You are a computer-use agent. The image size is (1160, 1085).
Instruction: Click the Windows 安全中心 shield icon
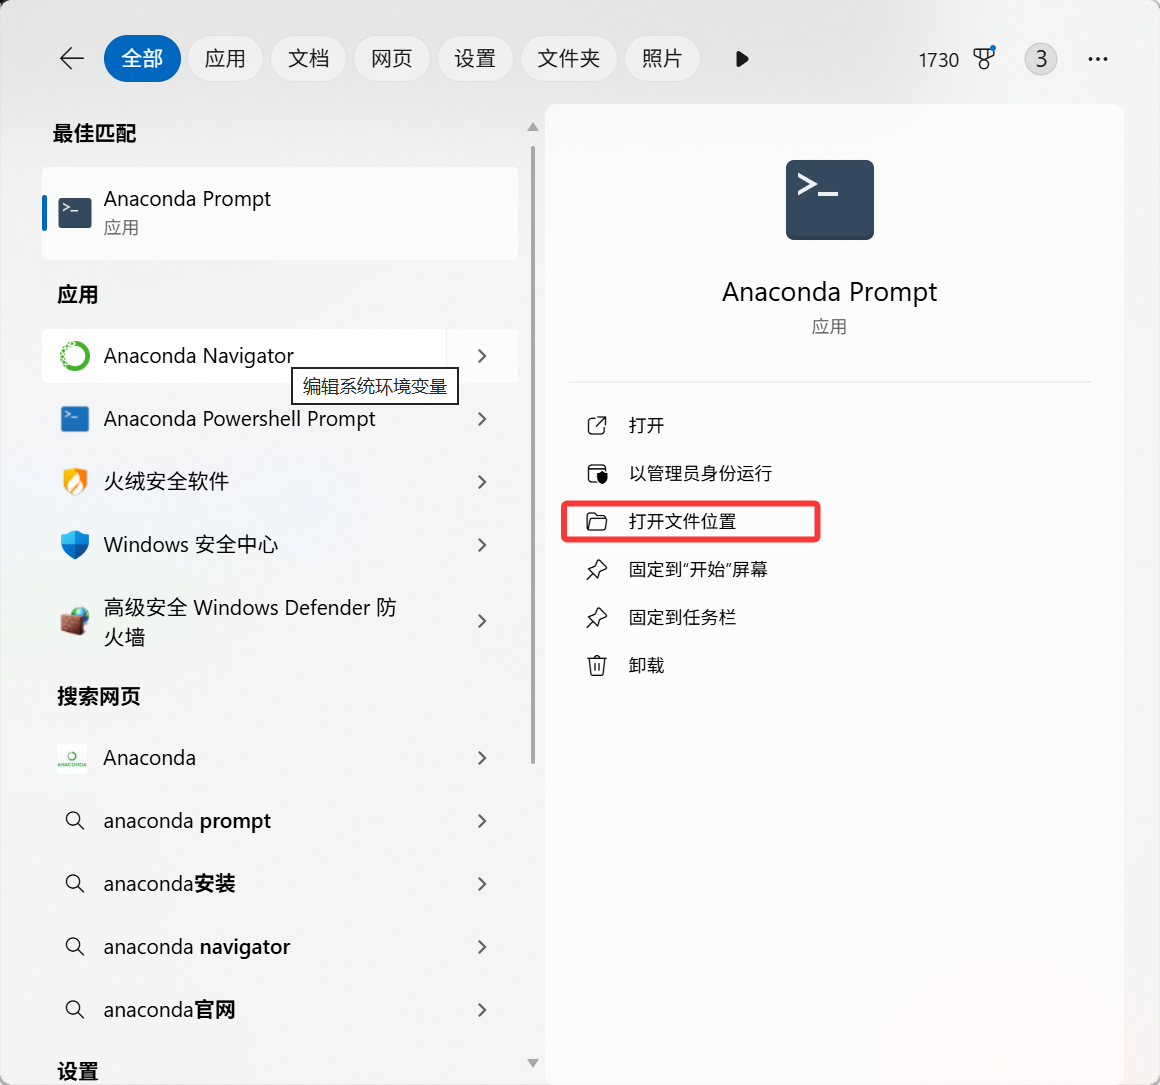pyautogui.click(x=75, y=544)
